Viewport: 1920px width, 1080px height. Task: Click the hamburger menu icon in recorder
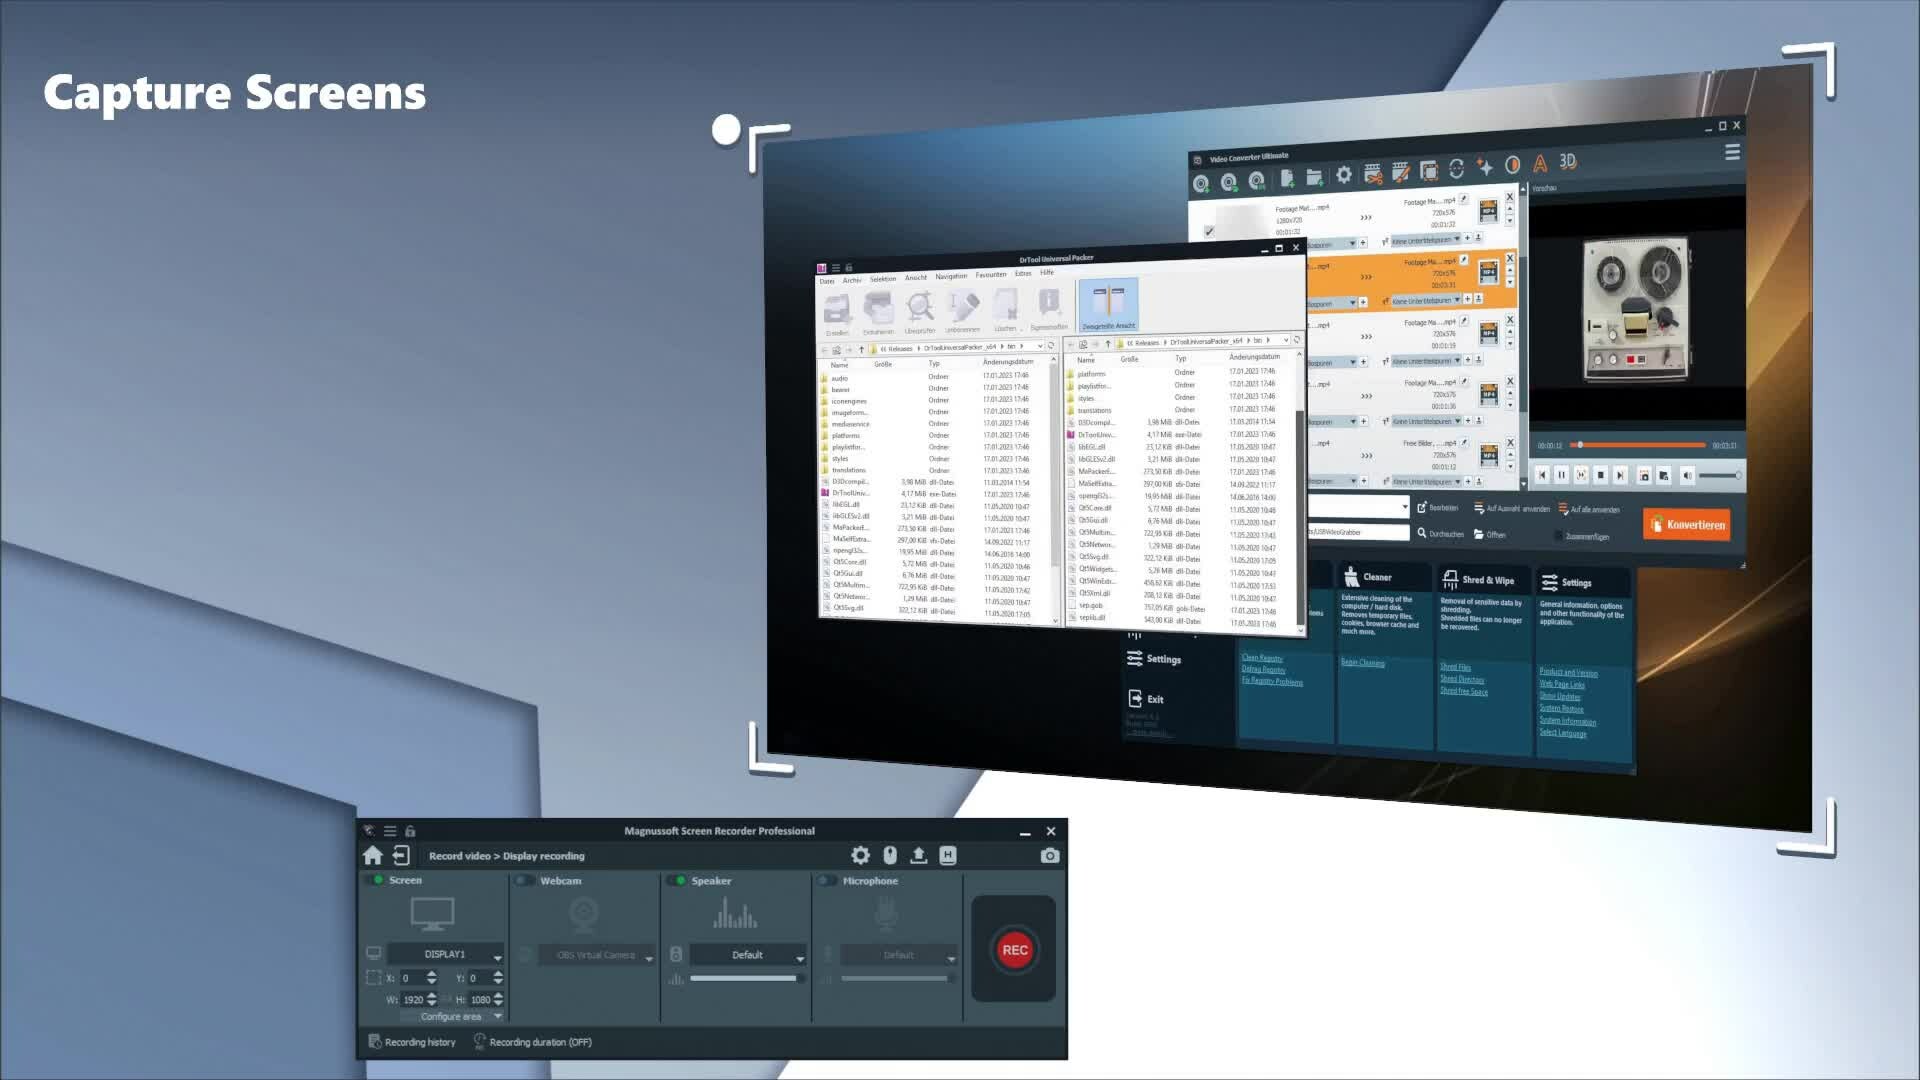tap(390, 831)
